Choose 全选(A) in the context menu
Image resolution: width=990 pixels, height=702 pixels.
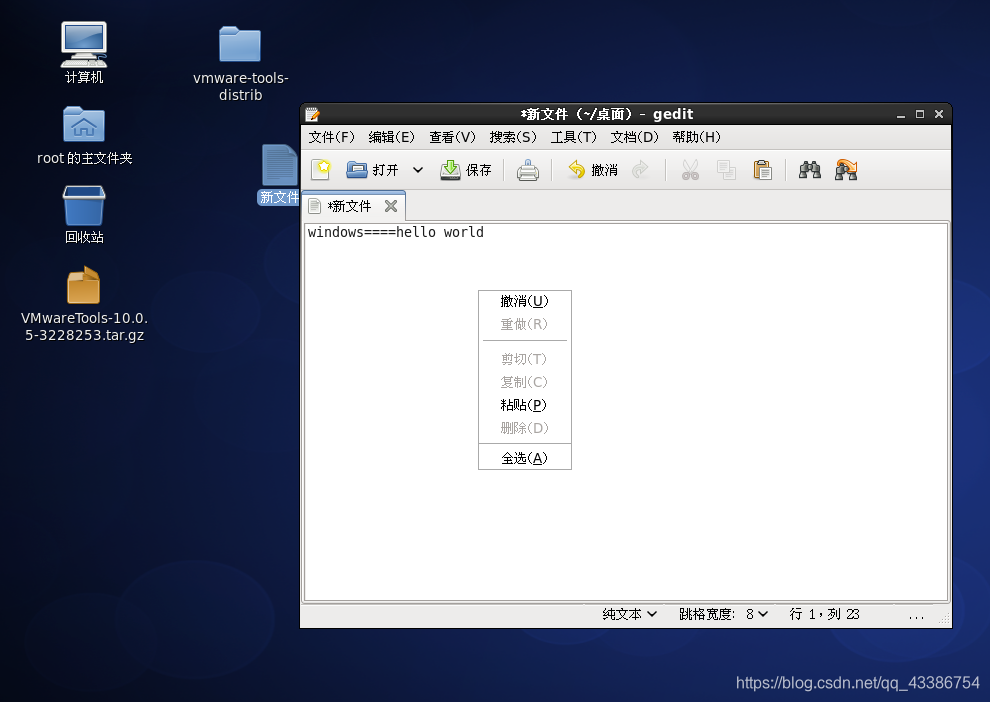[525, 458]
